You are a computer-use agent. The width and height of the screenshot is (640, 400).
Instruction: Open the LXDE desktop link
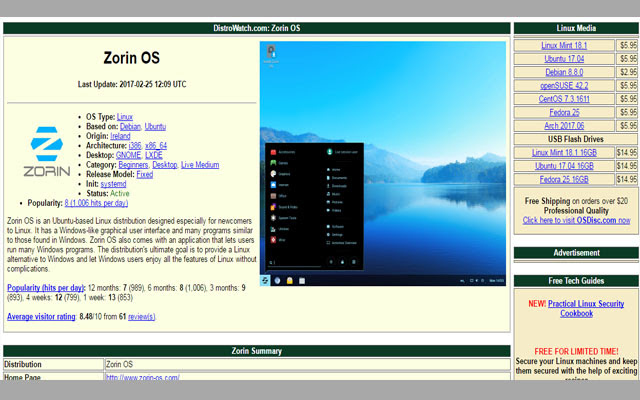click(153, 155)
